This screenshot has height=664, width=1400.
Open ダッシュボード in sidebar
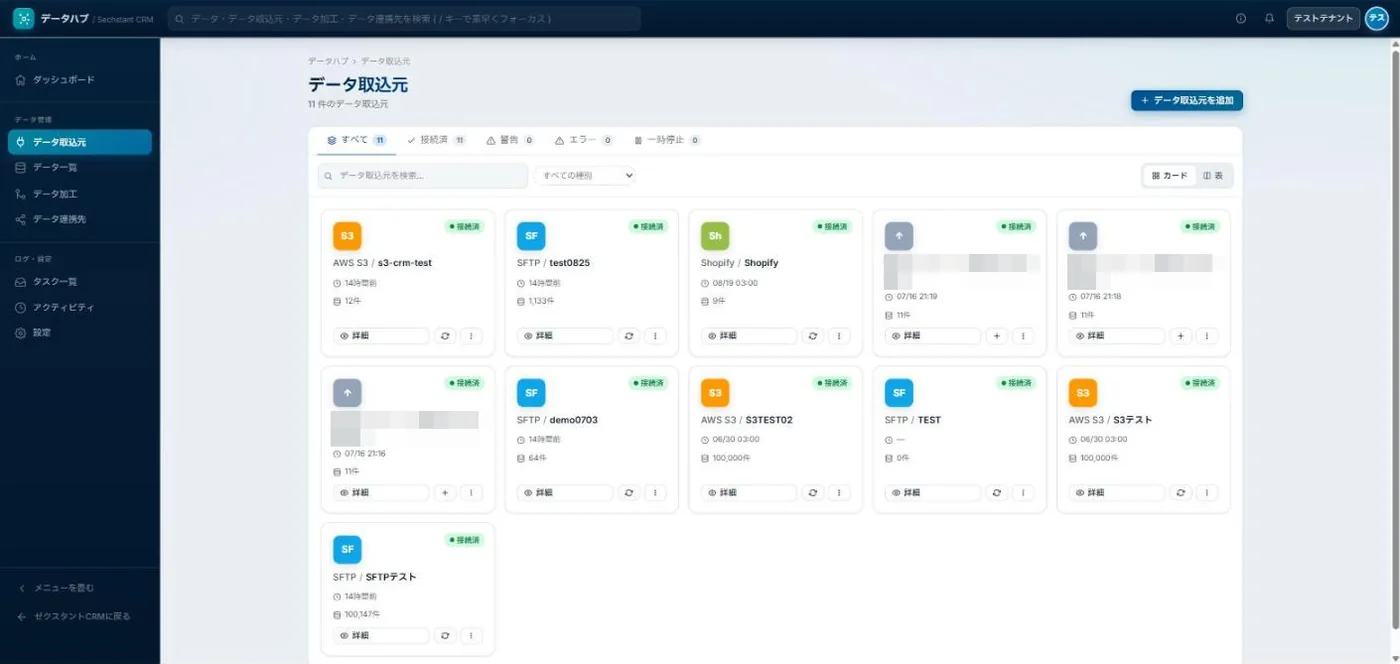tap(80, 80)
